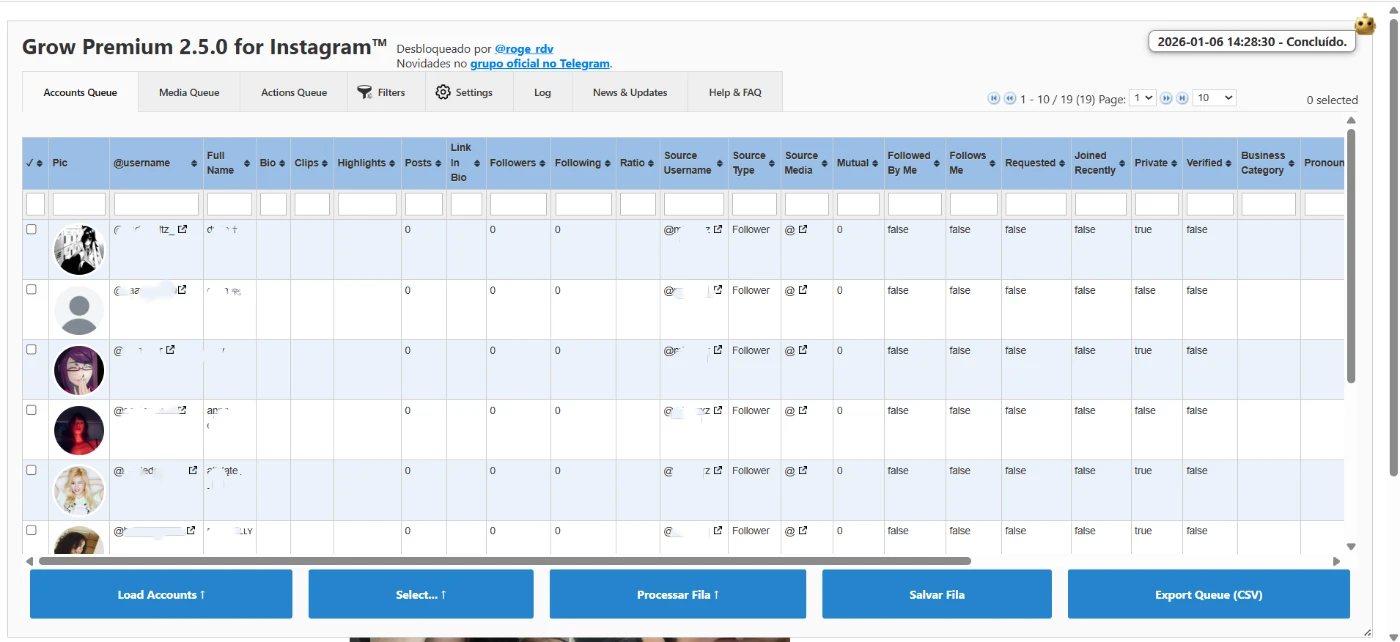The width and height of the screenshot is (1400, 642).
Task: Go to the previous page of results
Action: click(x=1010, y=98)
